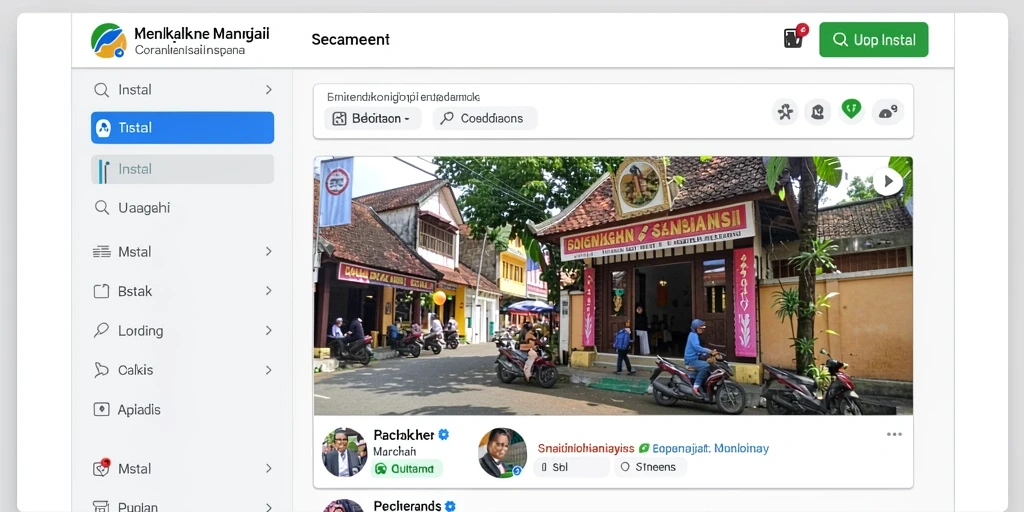
Task: Open the Lording sidebar item
Action: pos(182,330)
